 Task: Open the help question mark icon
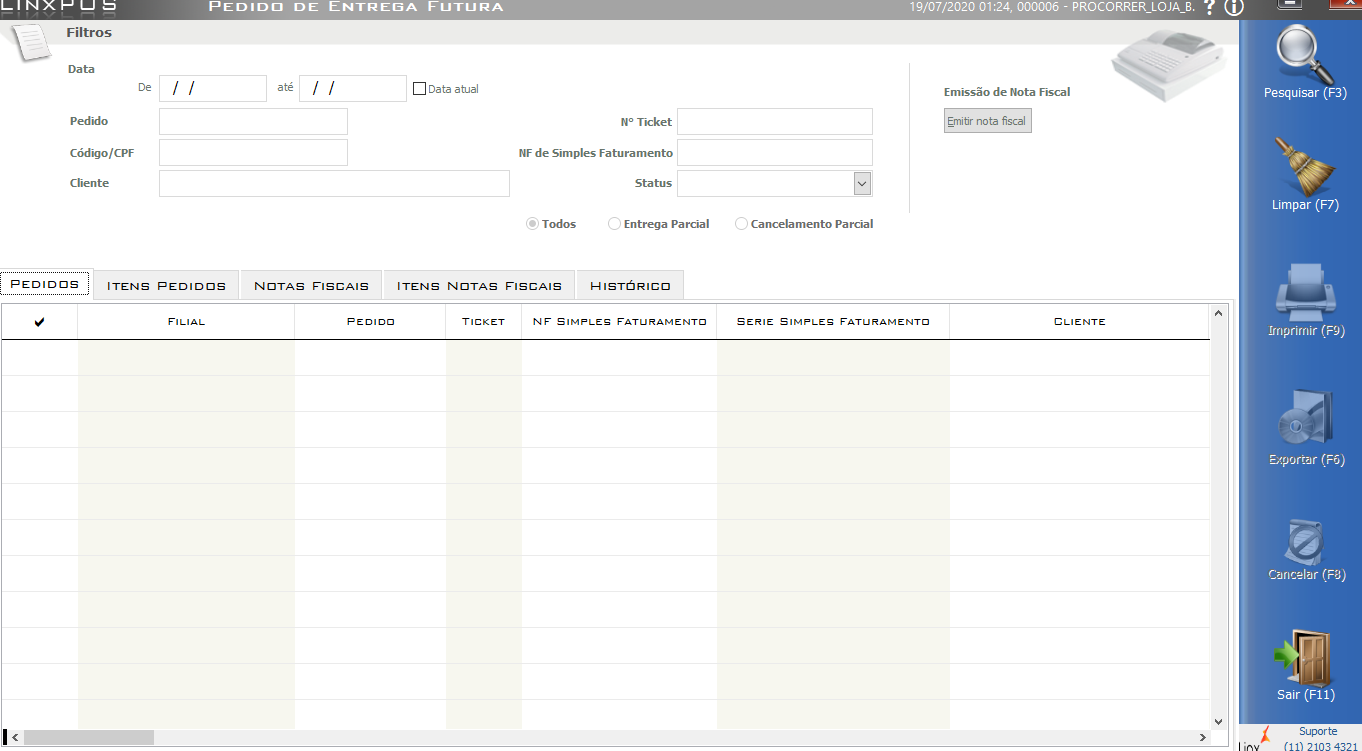[1209, 8]
